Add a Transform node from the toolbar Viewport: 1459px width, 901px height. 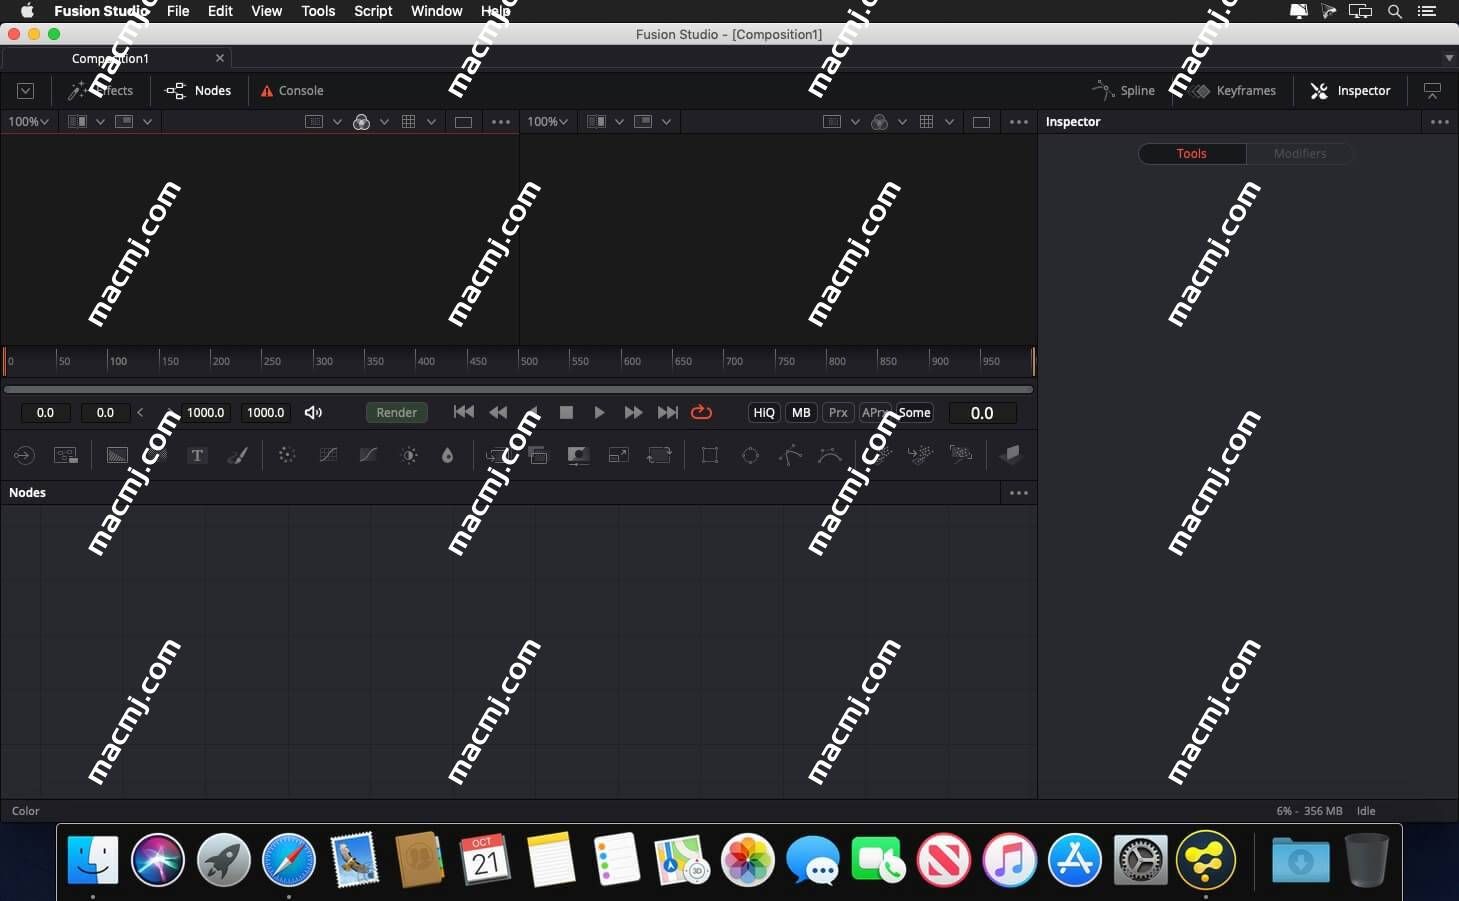click(x=659, y=455)
